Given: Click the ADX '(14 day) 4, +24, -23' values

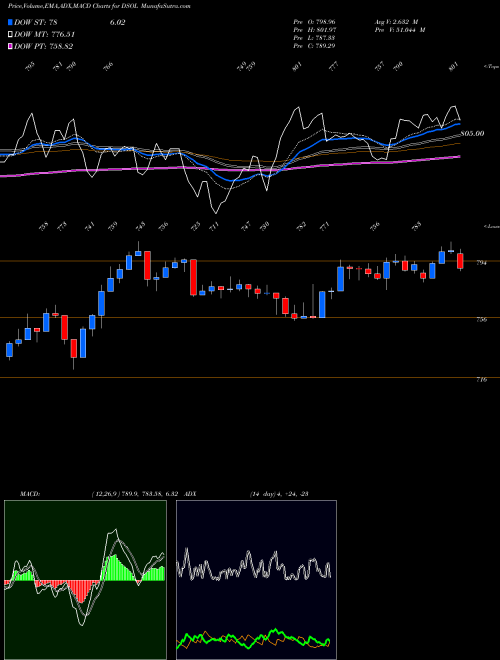Looking at the screenshot, I should (279, 494).
